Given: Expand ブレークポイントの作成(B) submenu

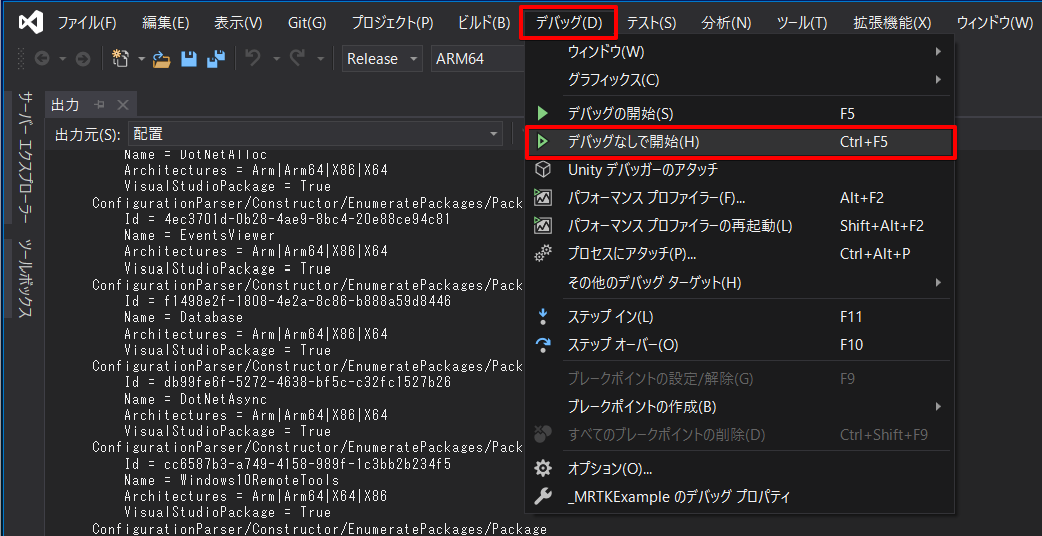Looking at the screenshot, I should pyautogui.click(x=739, y=406).
